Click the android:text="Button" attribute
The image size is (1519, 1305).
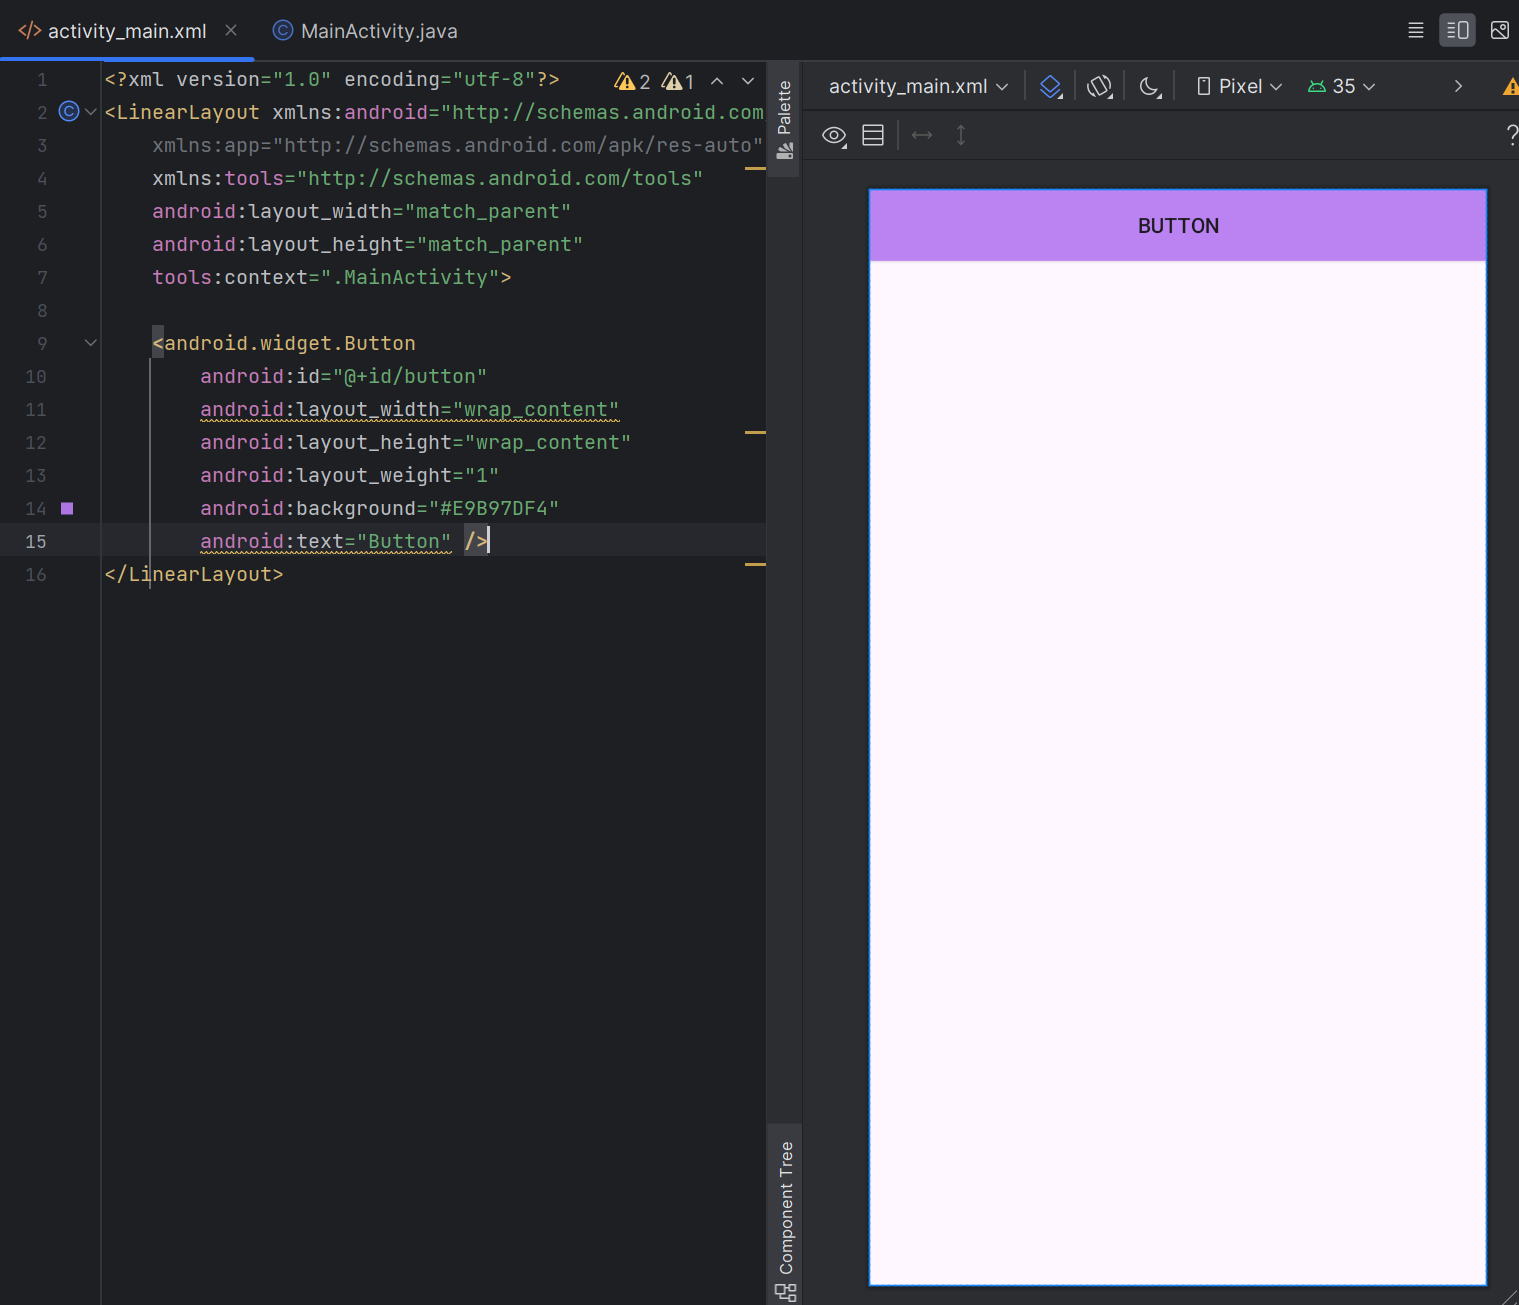(x=325, y=541)
